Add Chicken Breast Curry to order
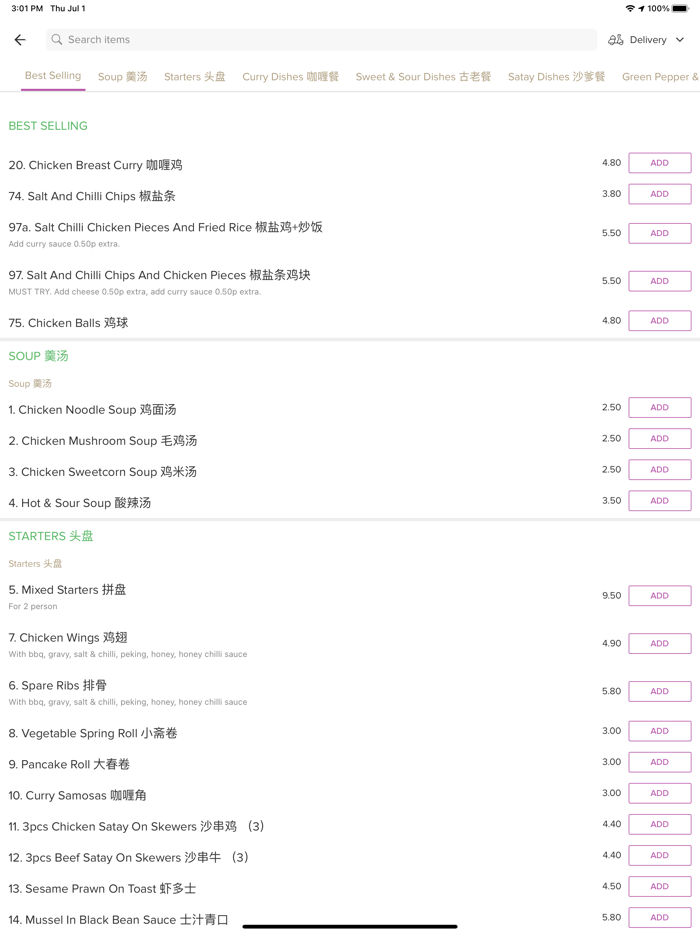Image resolution: width=700 pixels, height=934 pixels. pos(659,163)
